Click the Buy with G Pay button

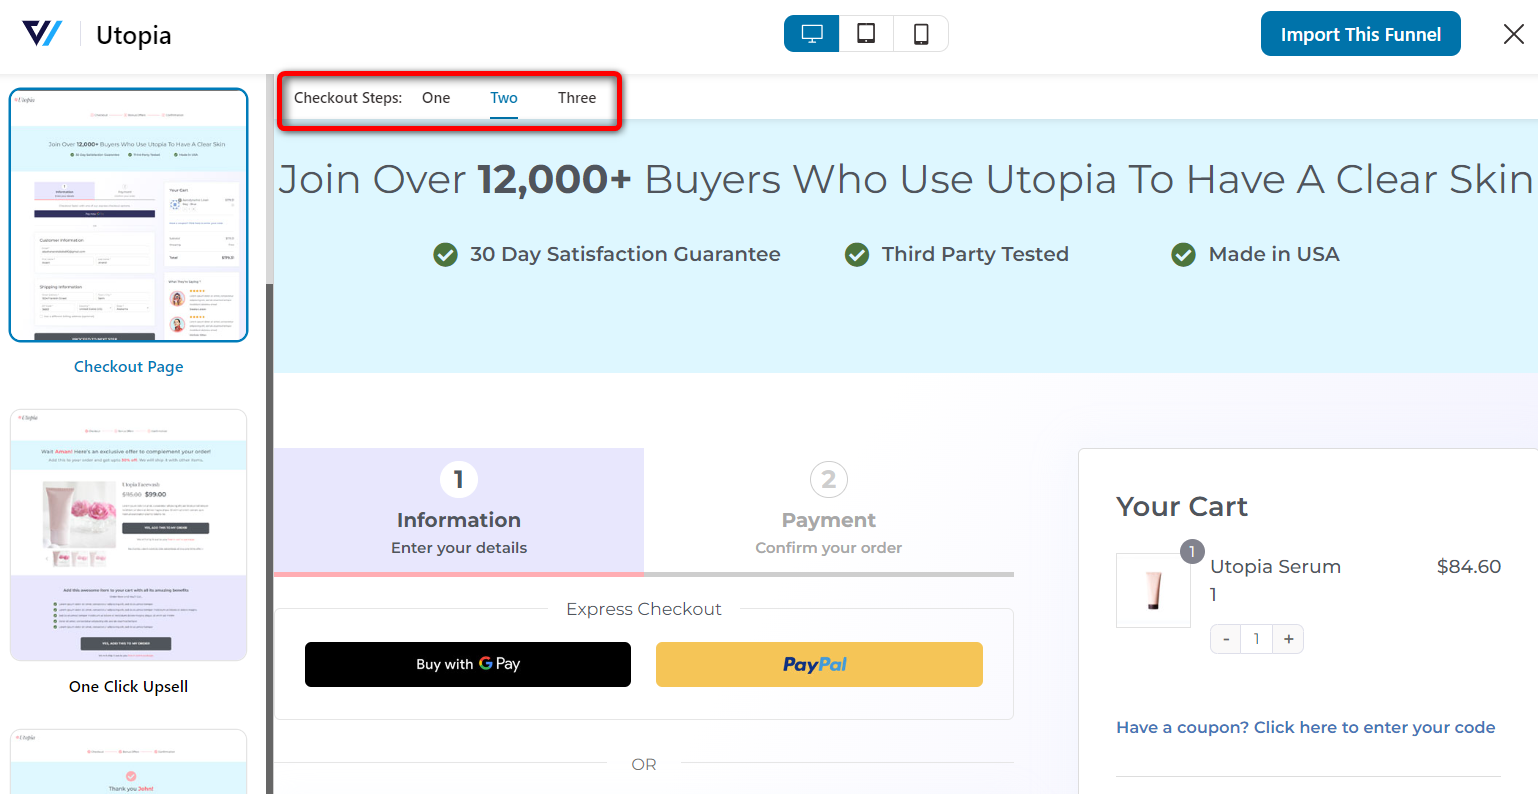coord(467,664)
